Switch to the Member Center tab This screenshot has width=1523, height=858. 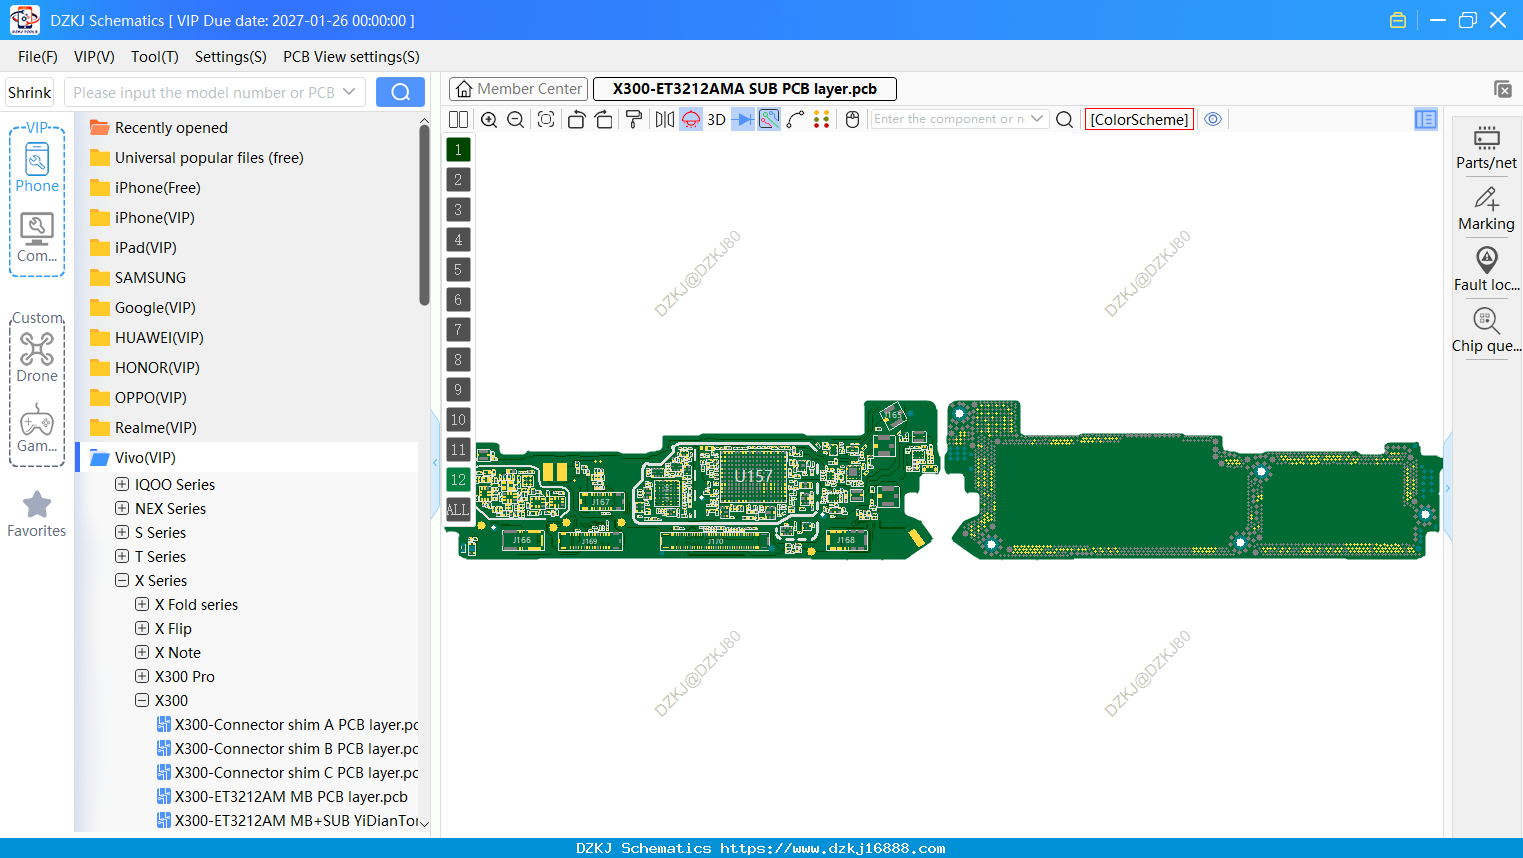[x=518, y=89]
